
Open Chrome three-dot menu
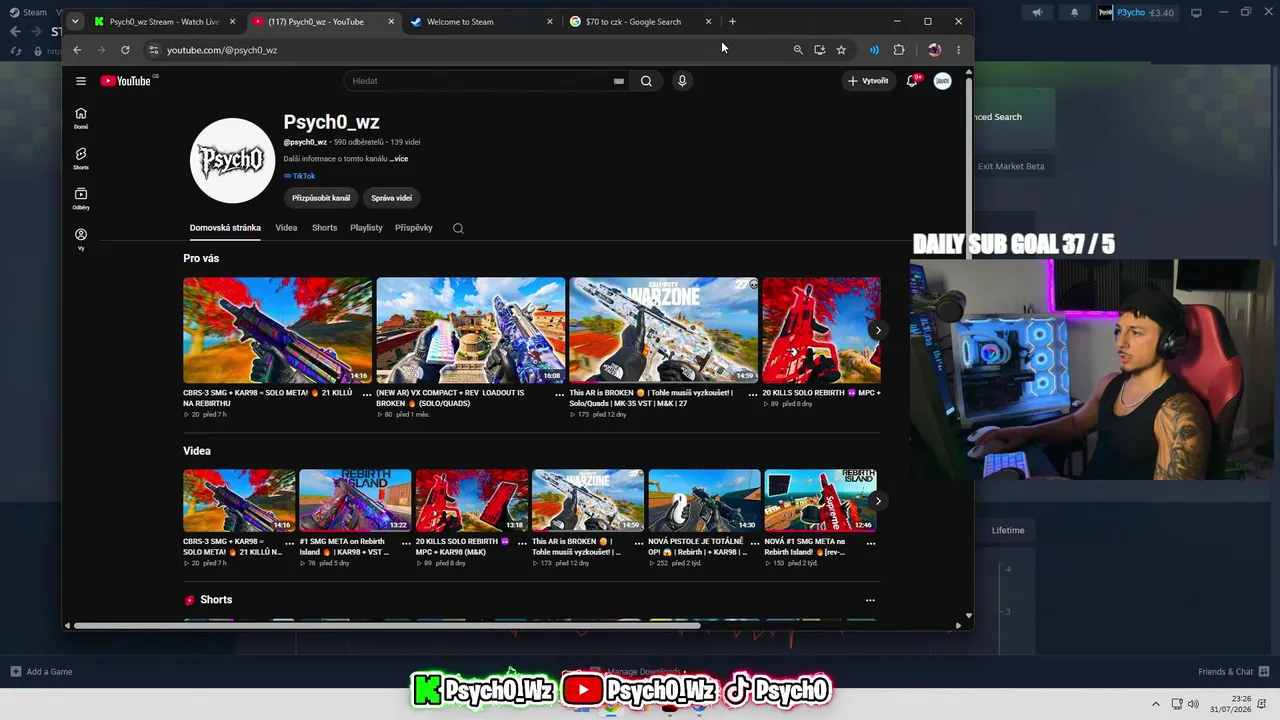(958, 50)
